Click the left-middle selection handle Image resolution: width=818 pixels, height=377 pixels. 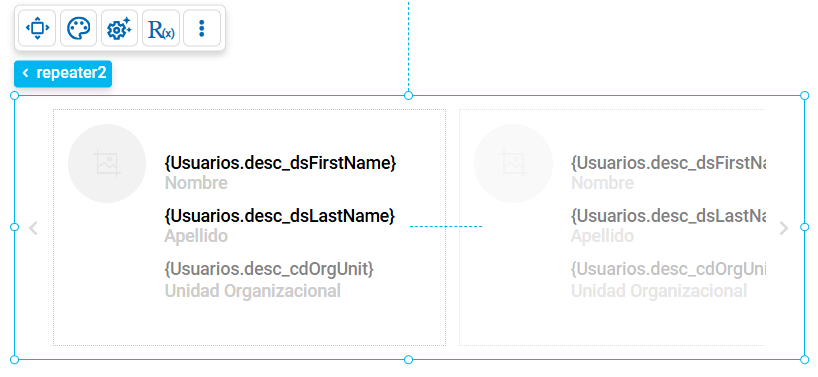coord(15,227)
